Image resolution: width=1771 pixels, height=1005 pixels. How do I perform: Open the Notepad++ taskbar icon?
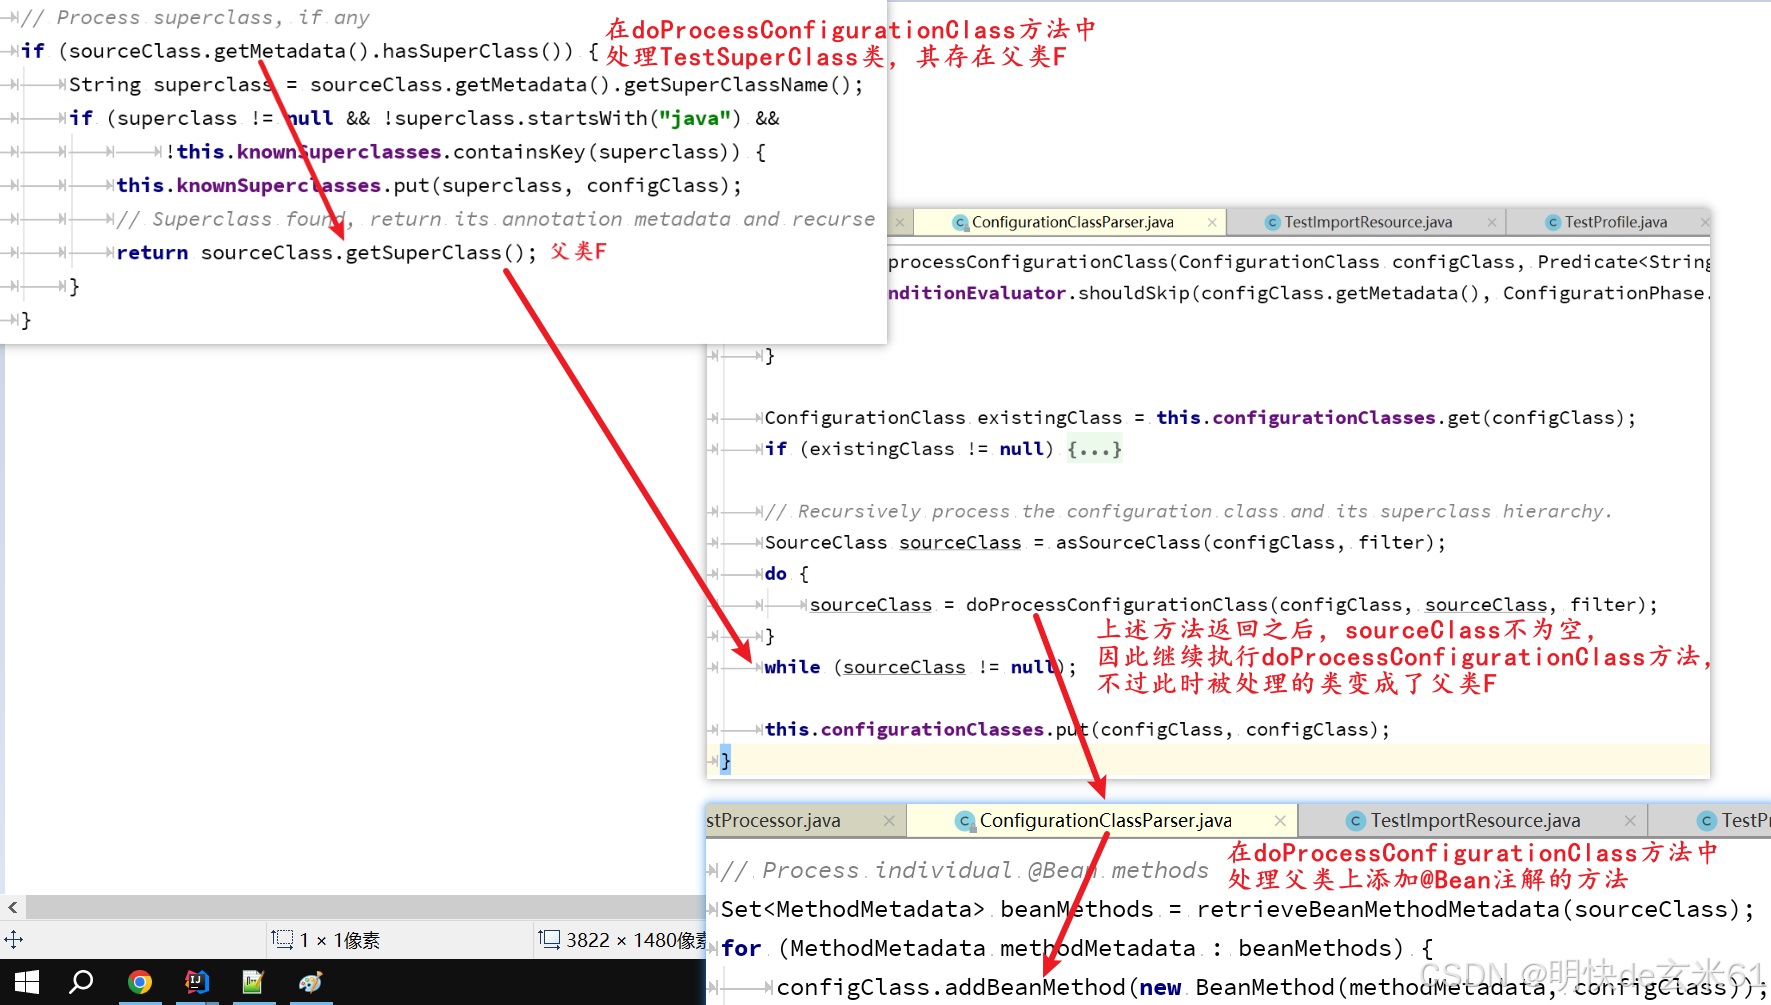tap(253, 982)
